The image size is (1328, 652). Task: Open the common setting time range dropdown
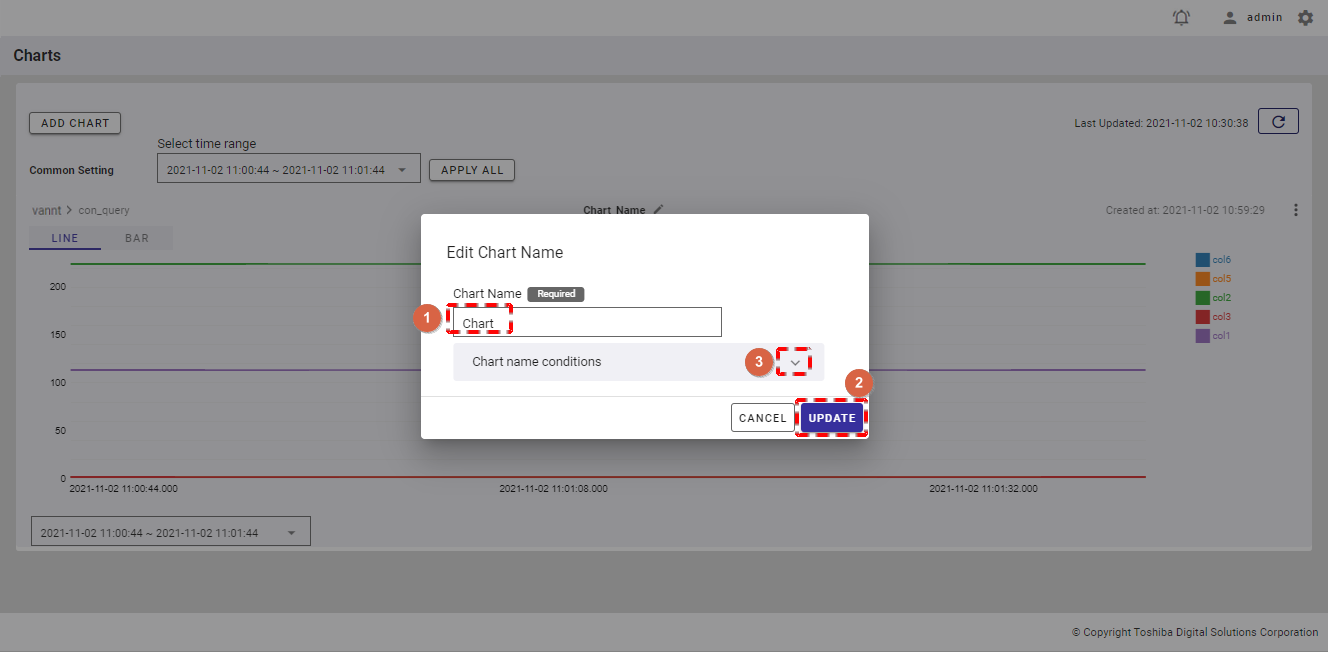click(x=288, y=170)
